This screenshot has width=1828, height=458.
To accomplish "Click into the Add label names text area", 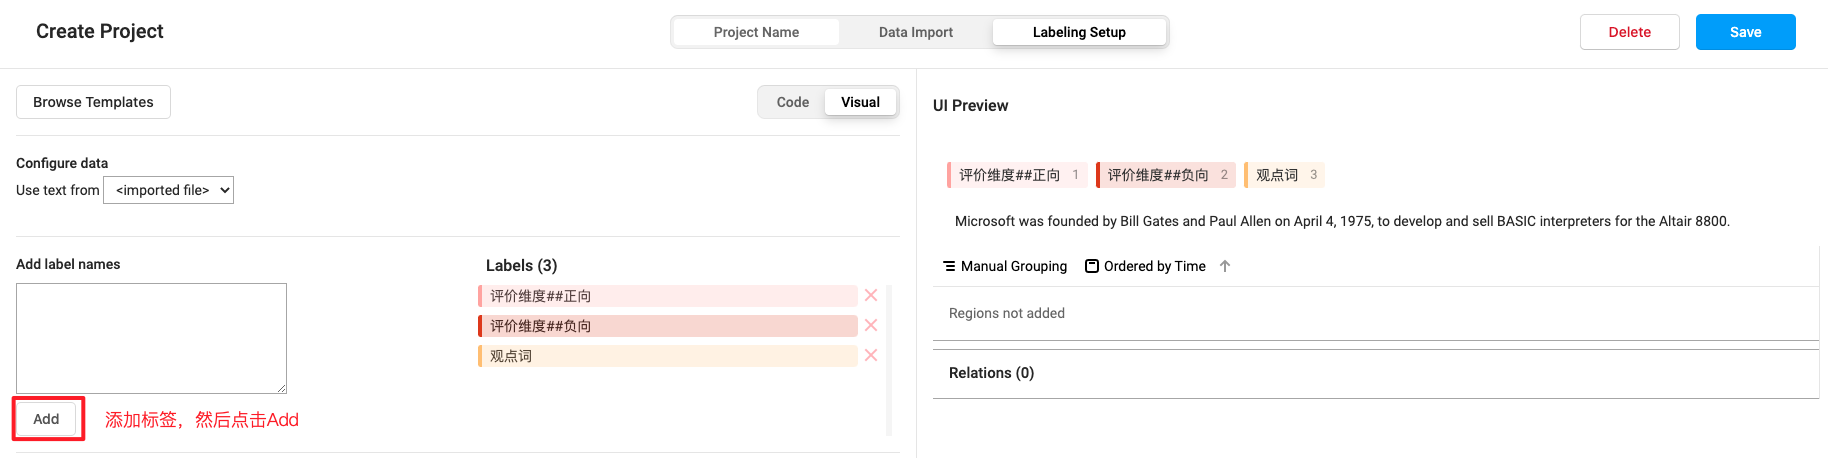I will (x=151, y=338).
